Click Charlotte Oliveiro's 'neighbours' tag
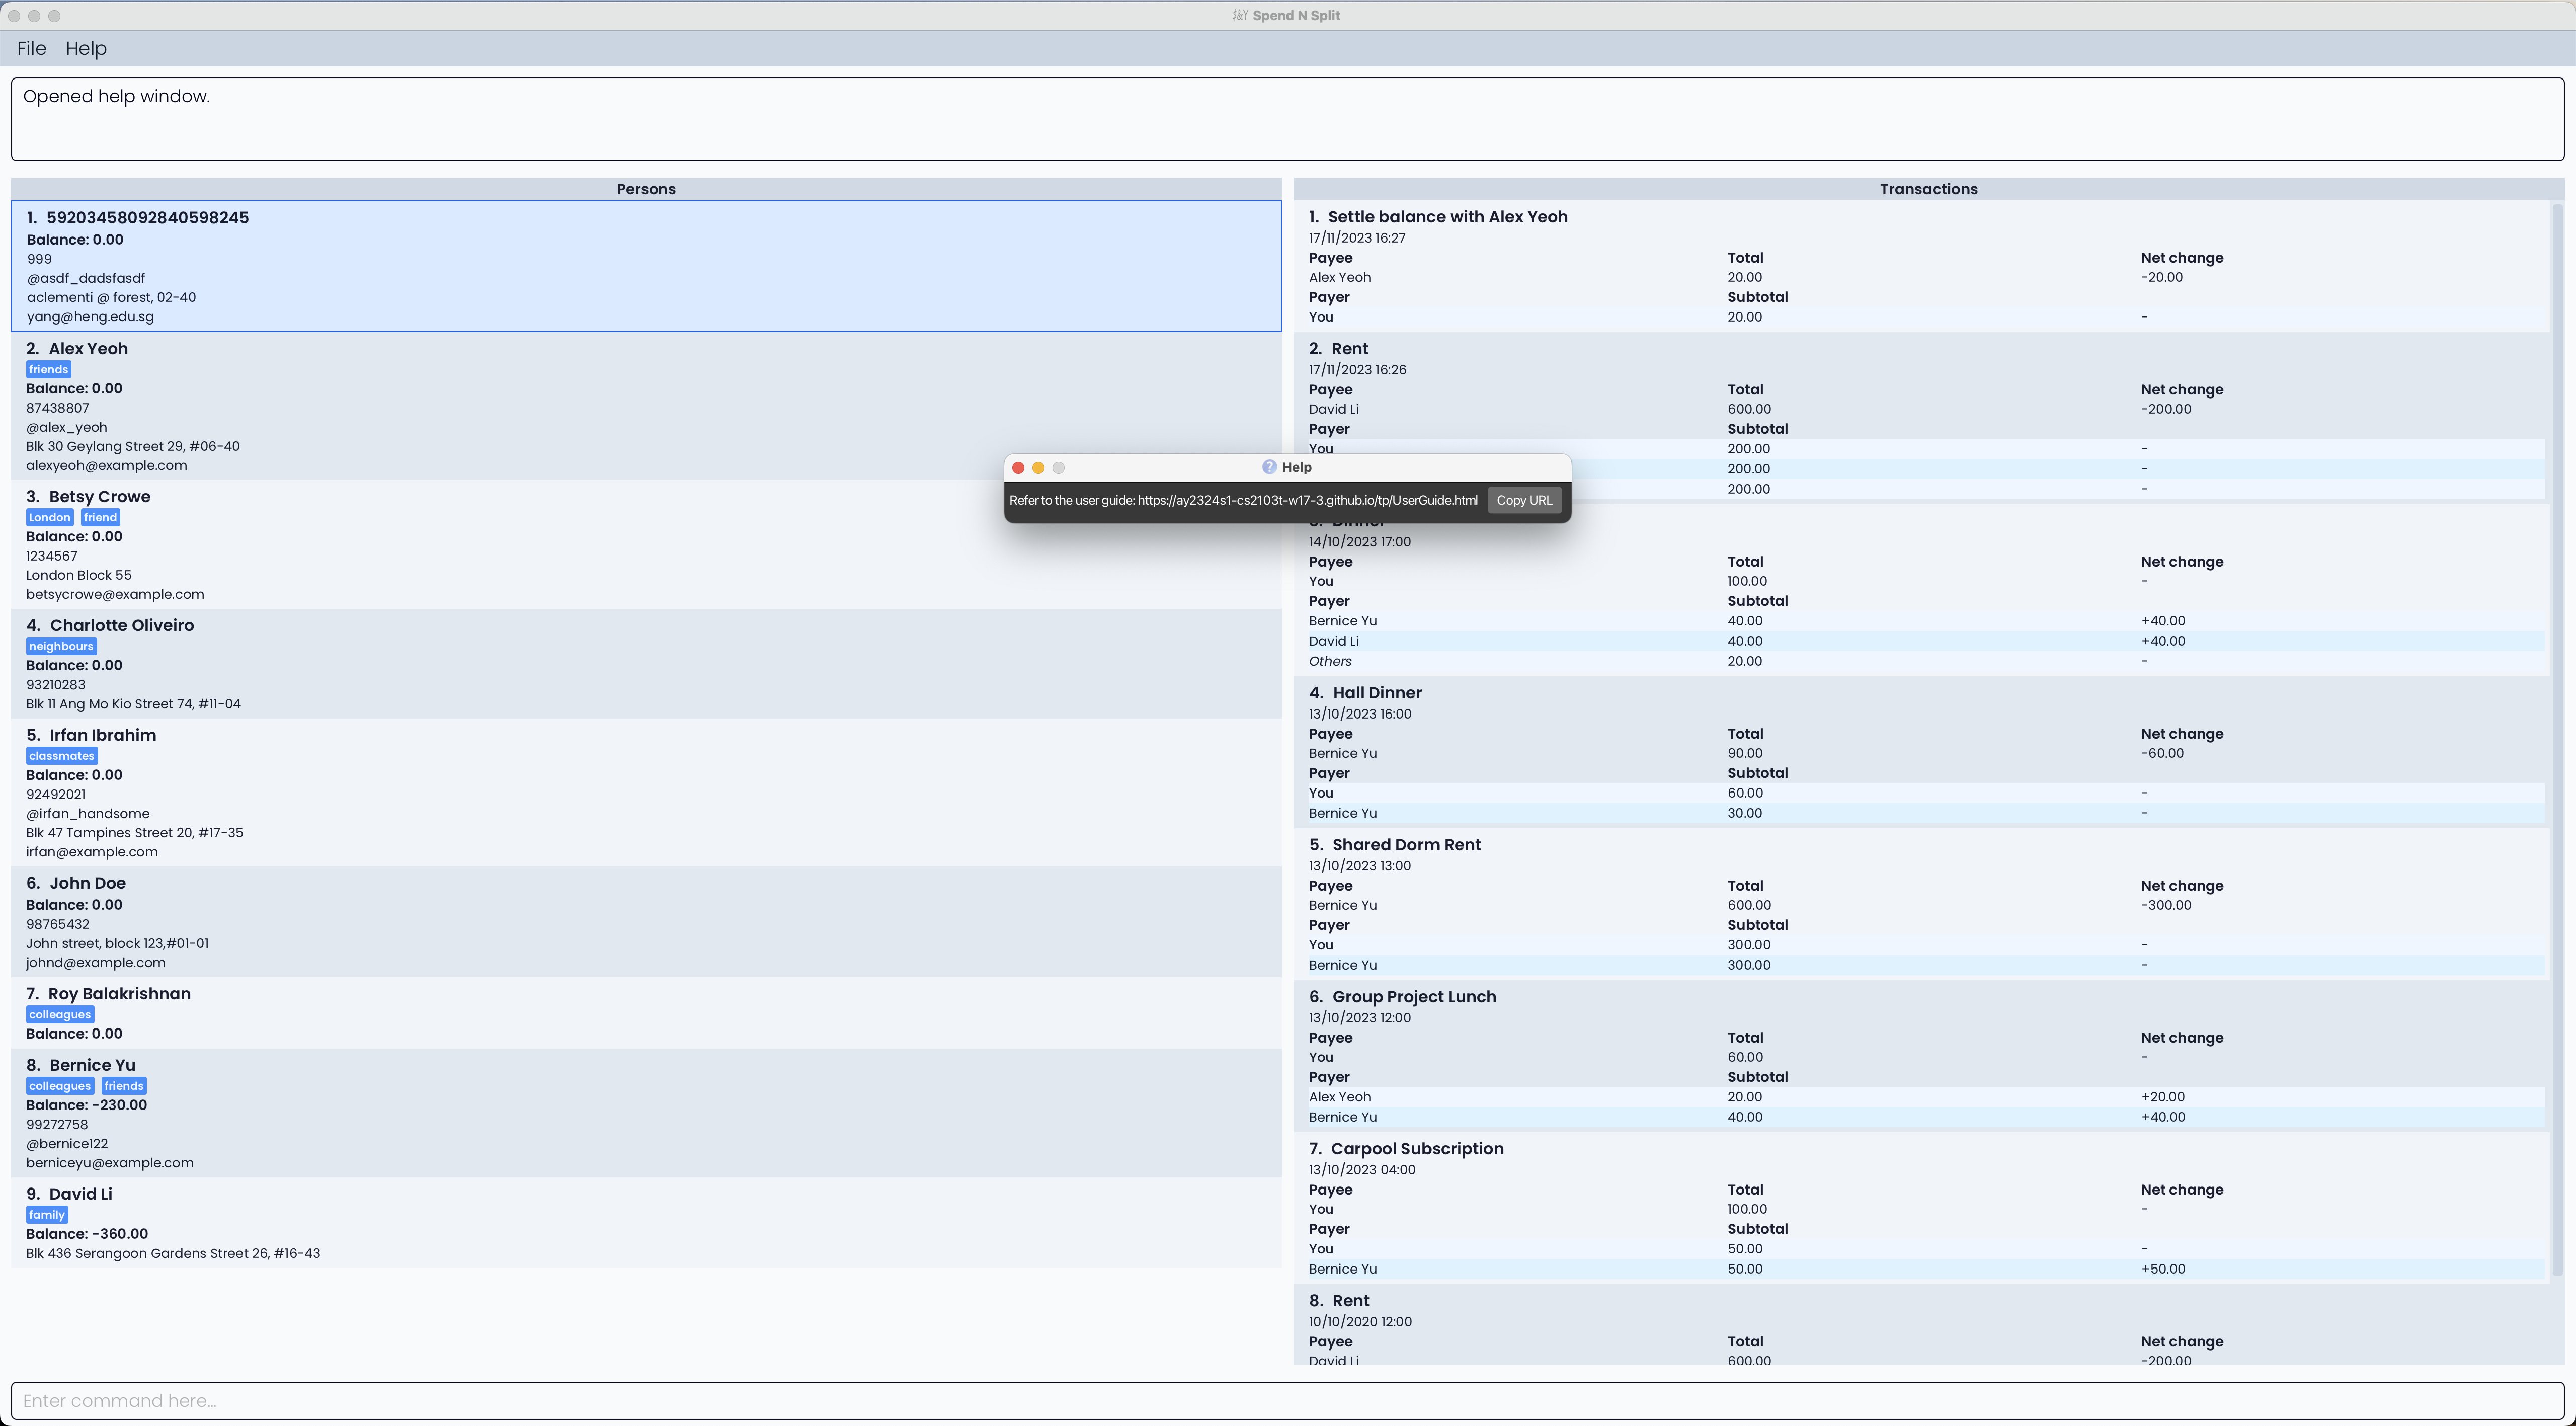 coord(61,646)
